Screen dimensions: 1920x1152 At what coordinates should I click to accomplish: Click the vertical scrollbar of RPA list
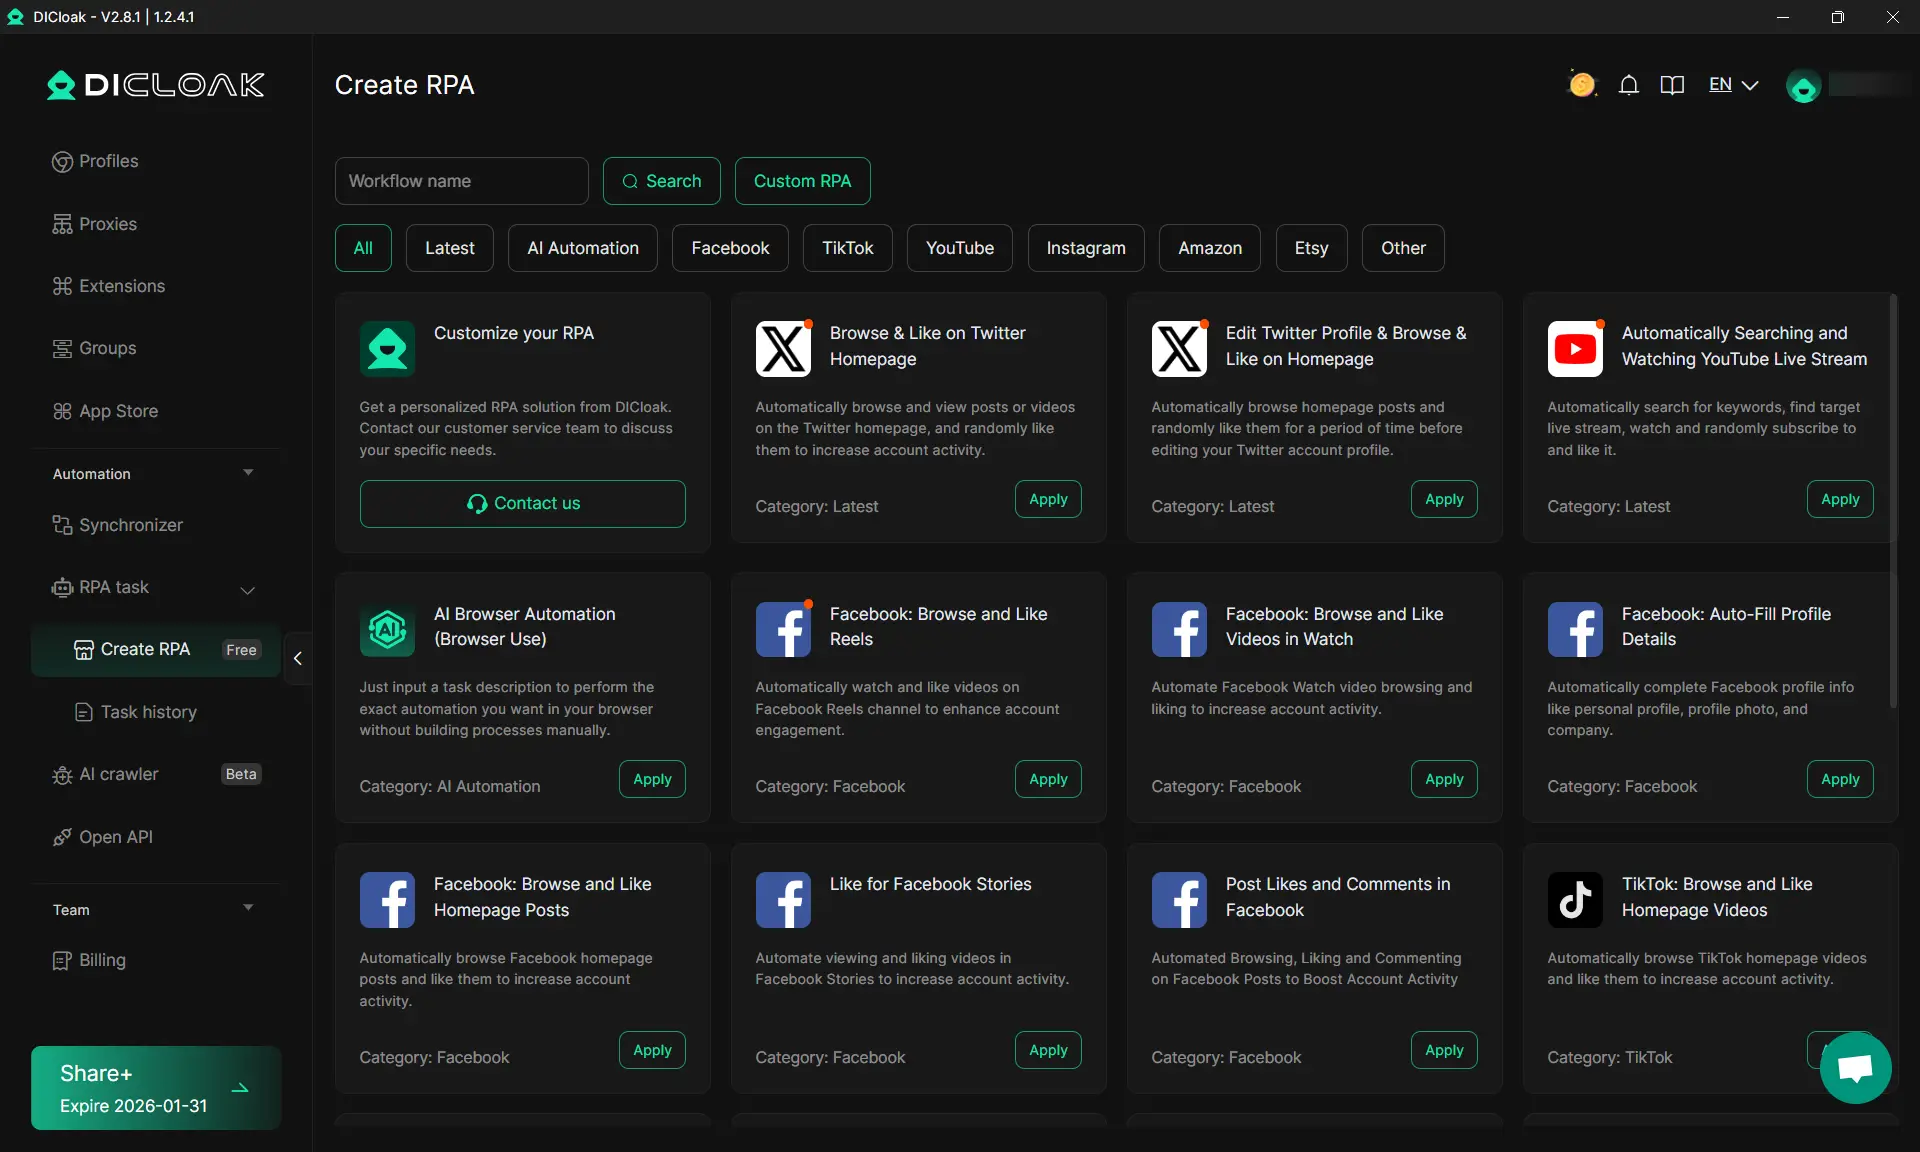click(x=1893, y=500)
